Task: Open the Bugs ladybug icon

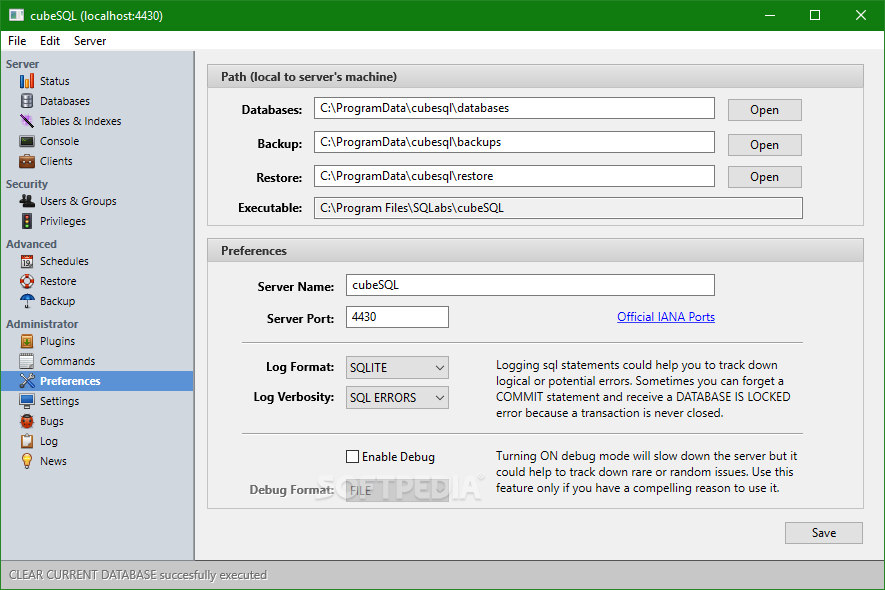Action: (x=27, y=421)
